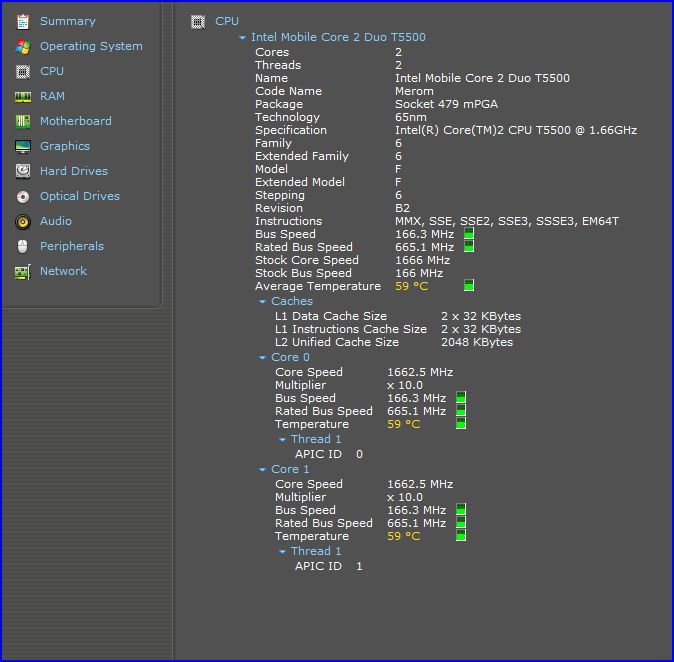
Task: Open the Optical Drives link
Action: pyautogui.click(x=80, y=196)
